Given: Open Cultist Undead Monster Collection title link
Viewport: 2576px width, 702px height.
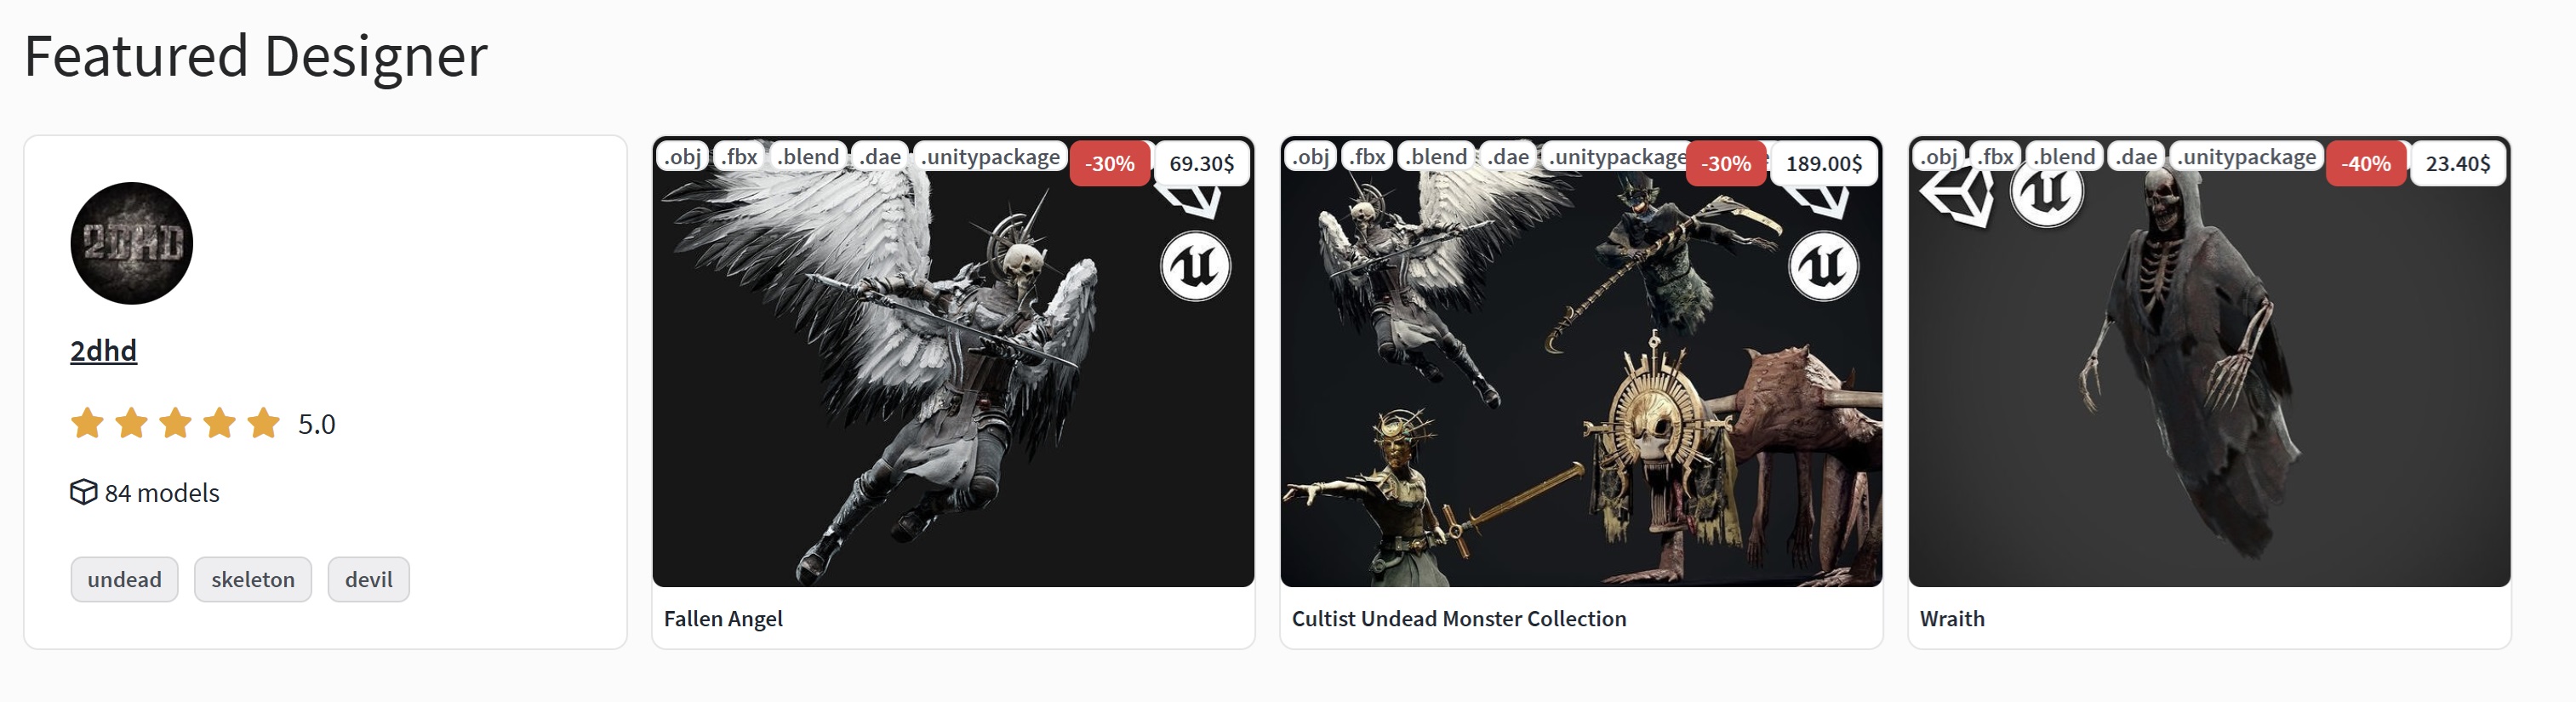Looking at the screenshot, I should pos(1459,618).
